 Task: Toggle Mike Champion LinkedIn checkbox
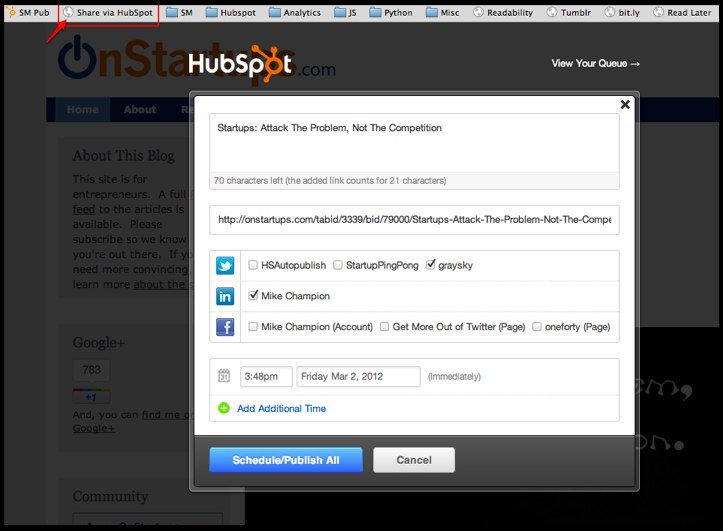tap(253, 296)
